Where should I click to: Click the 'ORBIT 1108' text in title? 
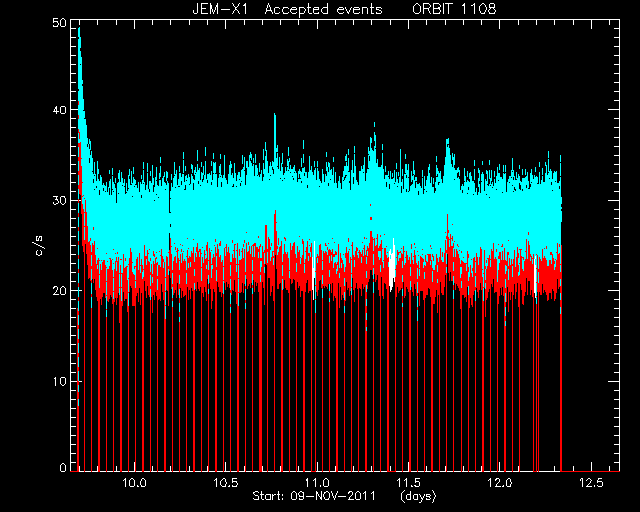pos(454,9)
